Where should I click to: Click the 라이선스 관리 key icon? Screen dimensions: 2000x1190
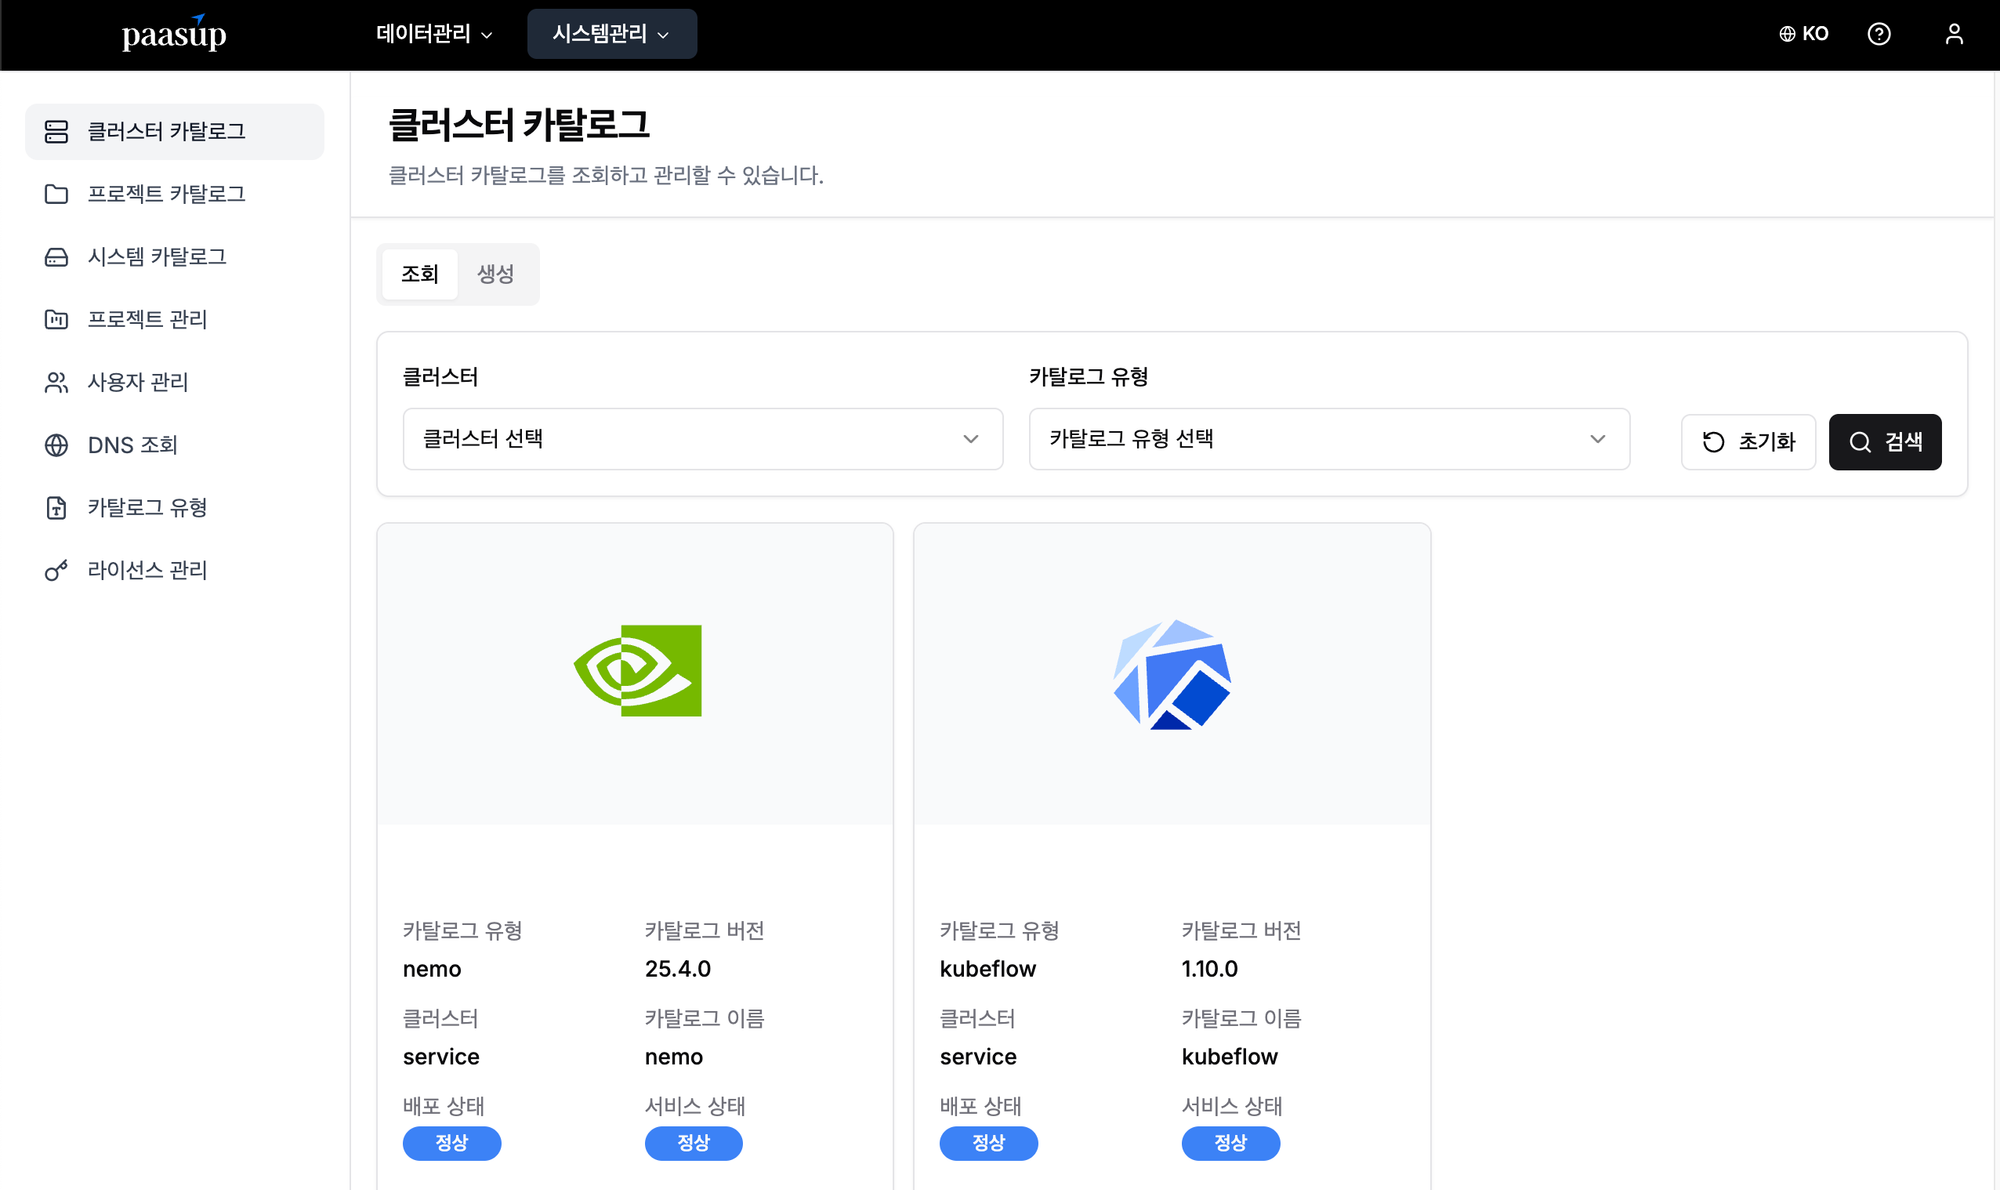tap(56, 570)
